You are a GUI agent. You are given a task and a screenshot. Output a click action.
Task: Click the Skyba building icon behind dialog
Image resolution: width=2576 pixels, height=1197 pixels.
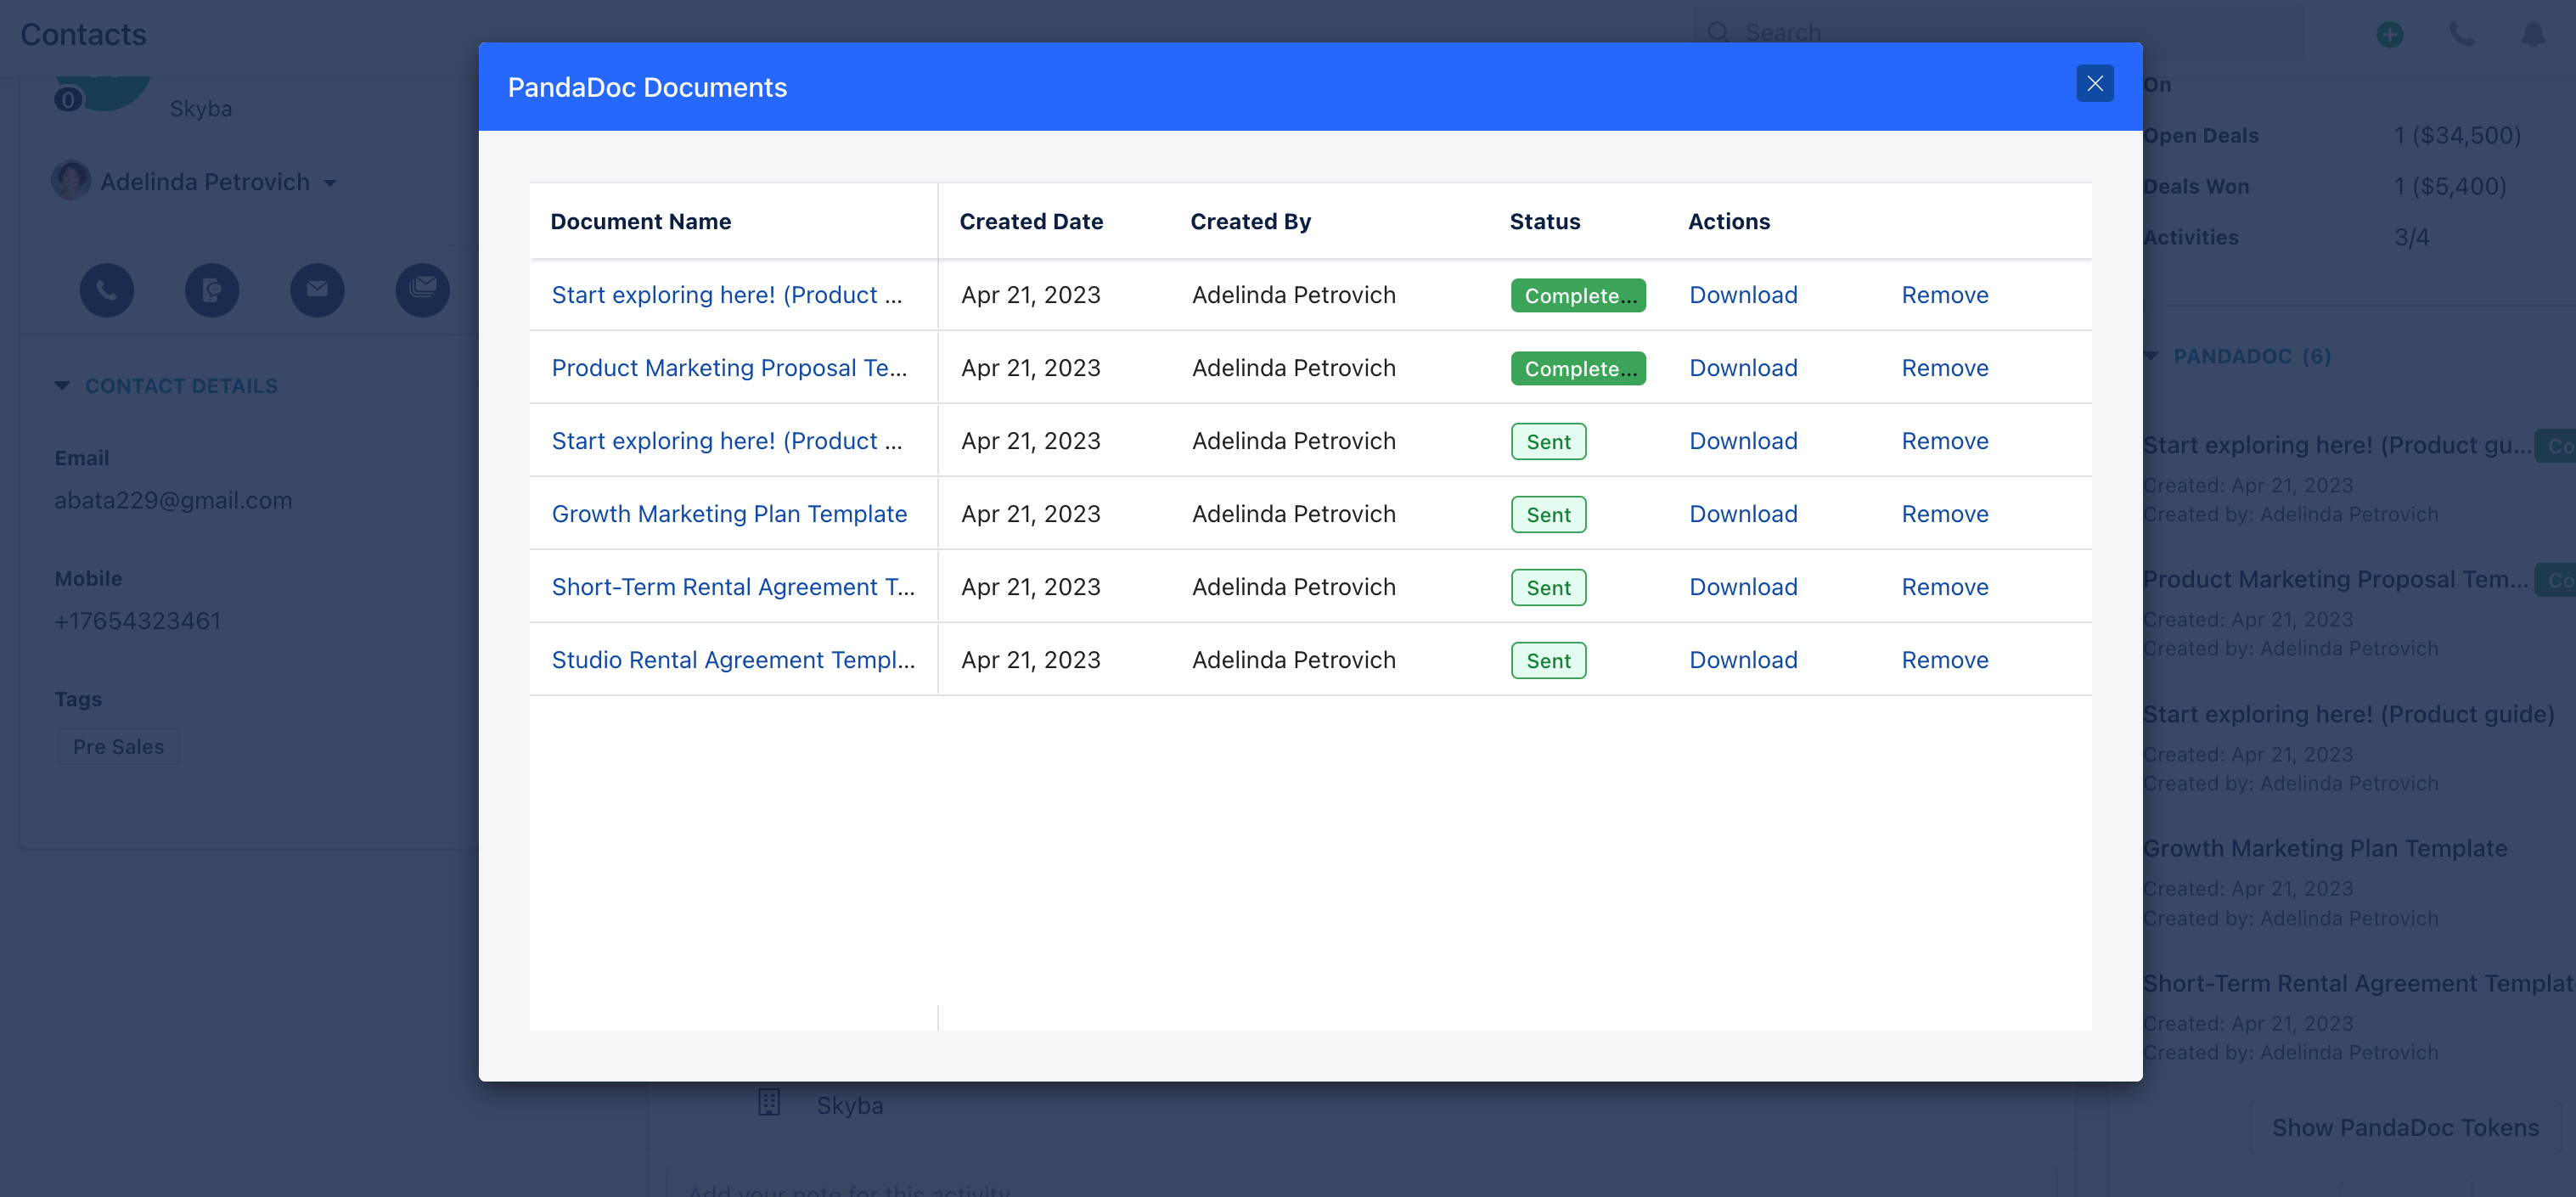(x=768, y=1102)
